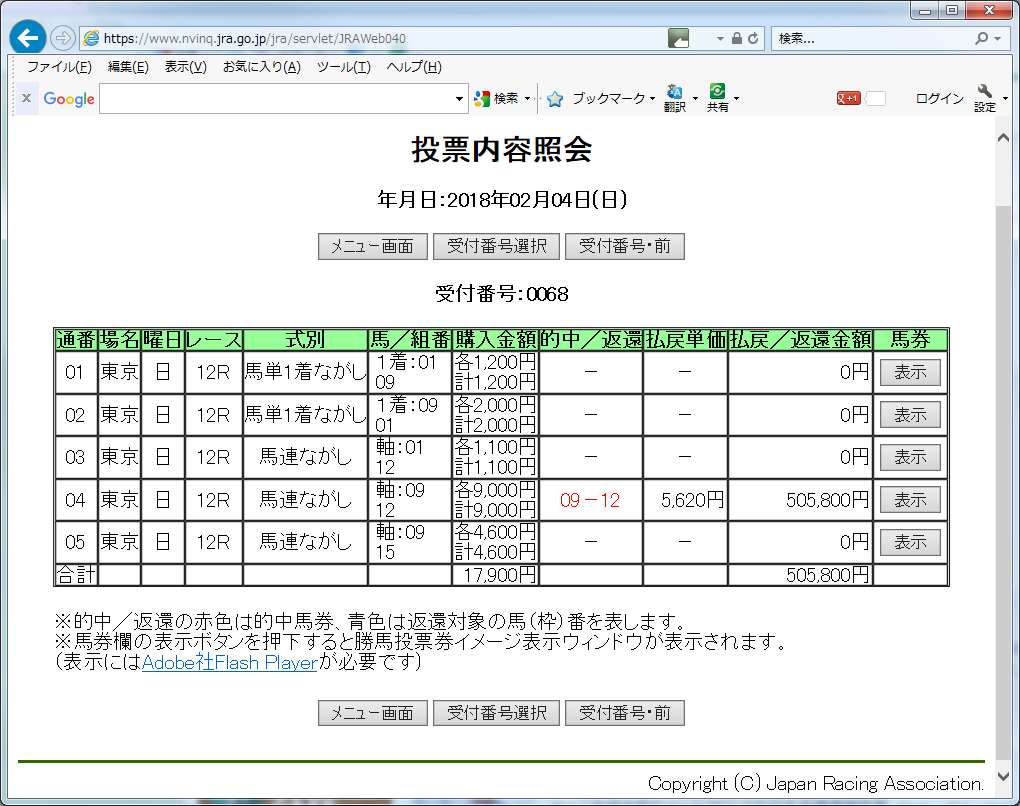Image resolution: width=1020 pixels, height=806 pixels.
Task: Click the compatibility view icon in address bar
Action: 678,38
